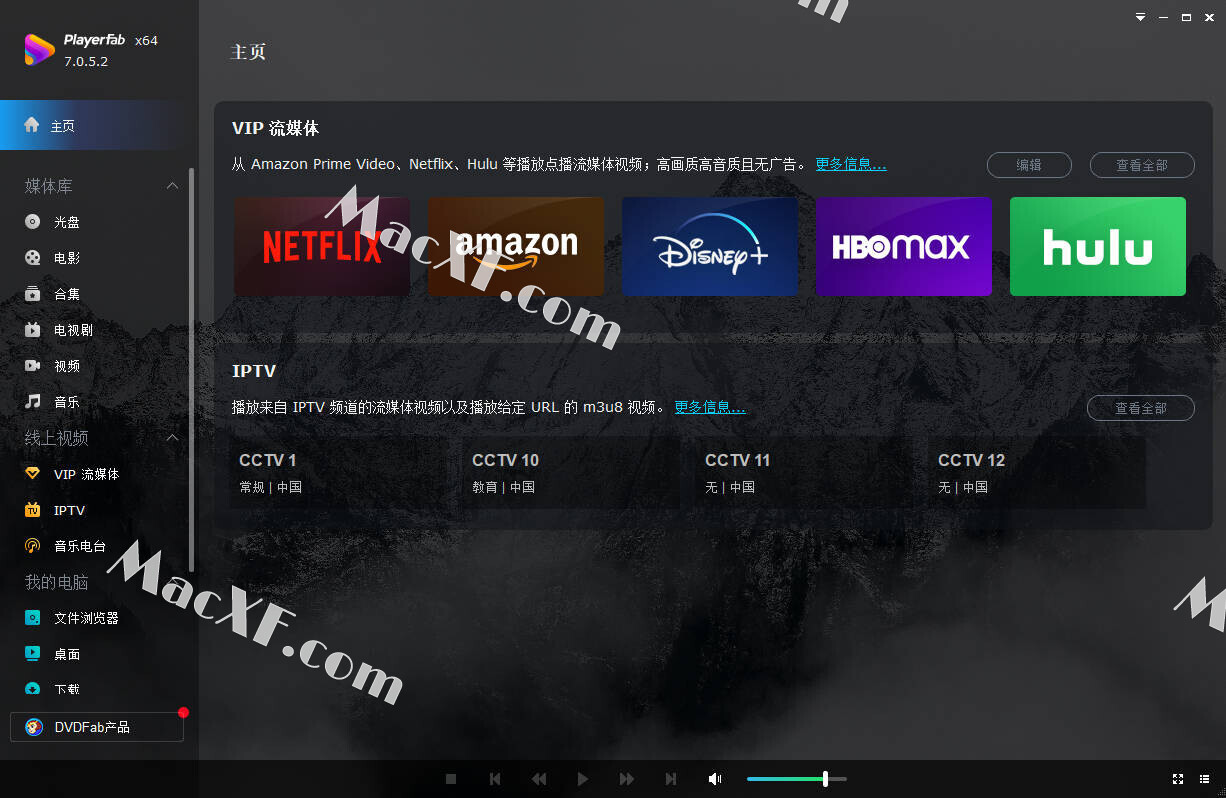Screen dimensions: 1226x798
Task: Play the CCTV 11 channel
Action: pos(806,472)
